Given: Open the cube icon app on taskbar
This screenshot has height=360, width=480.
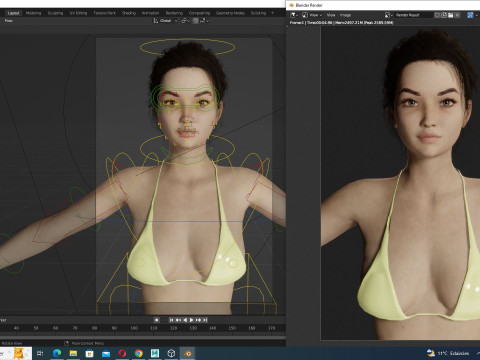Looking at the screenshot, I should click(x=171, y=353).
